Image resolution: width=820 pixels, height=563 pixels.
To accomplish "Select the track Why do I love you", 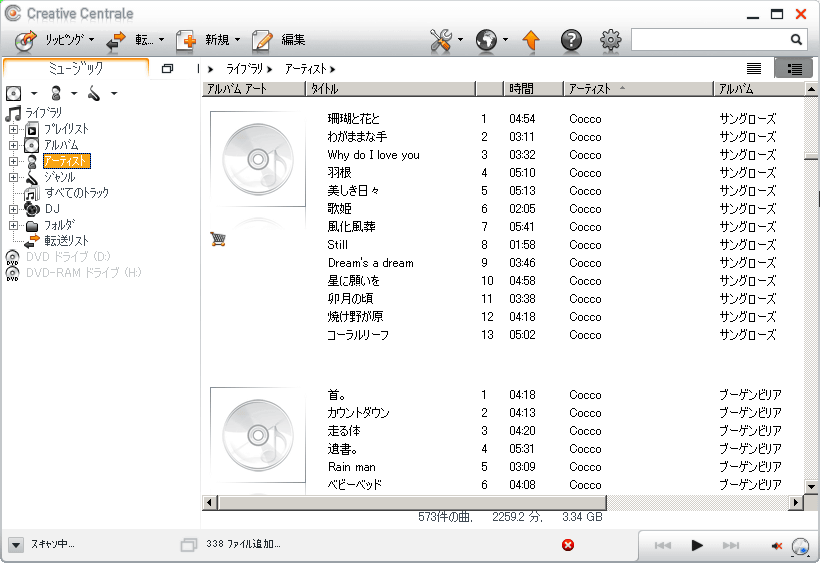I will (373, 155).
